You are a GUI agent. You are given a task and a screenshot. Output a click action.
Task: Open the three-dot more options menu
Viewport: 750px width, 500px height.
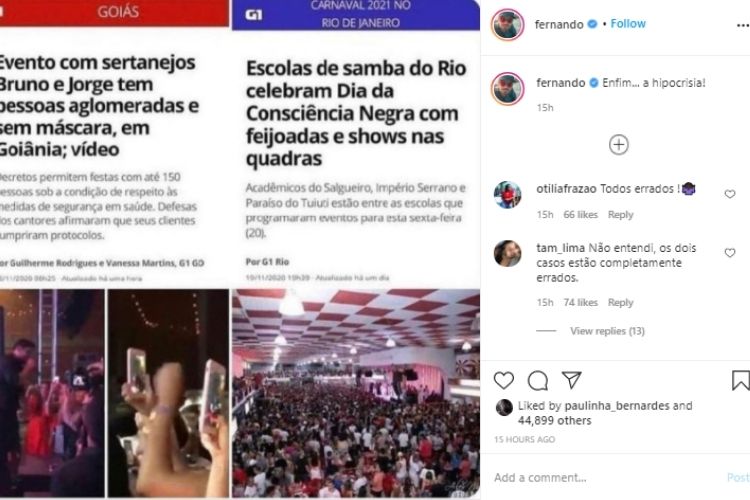(743, 25)
